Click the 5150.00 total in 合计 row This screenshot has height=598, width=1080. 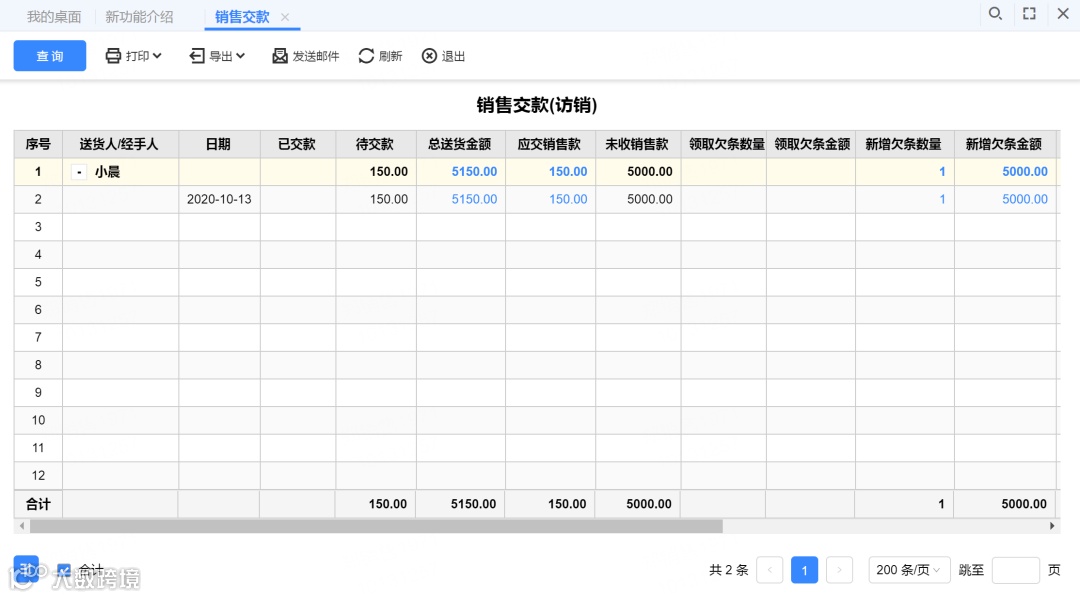pyautogui.click(x=473, y=504)
